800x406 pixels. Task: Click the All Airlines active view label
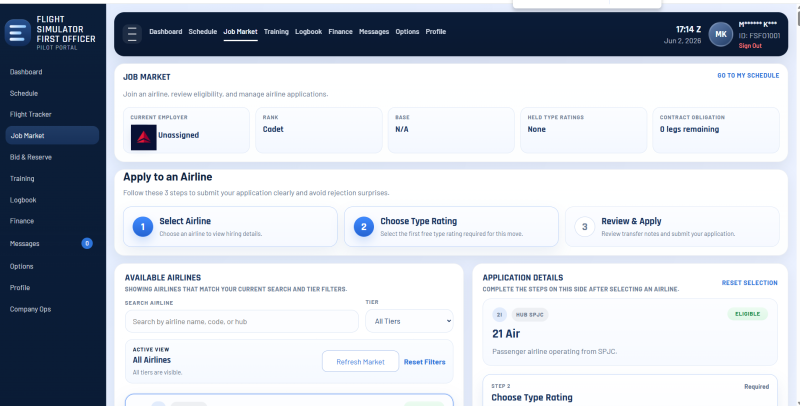152,360
